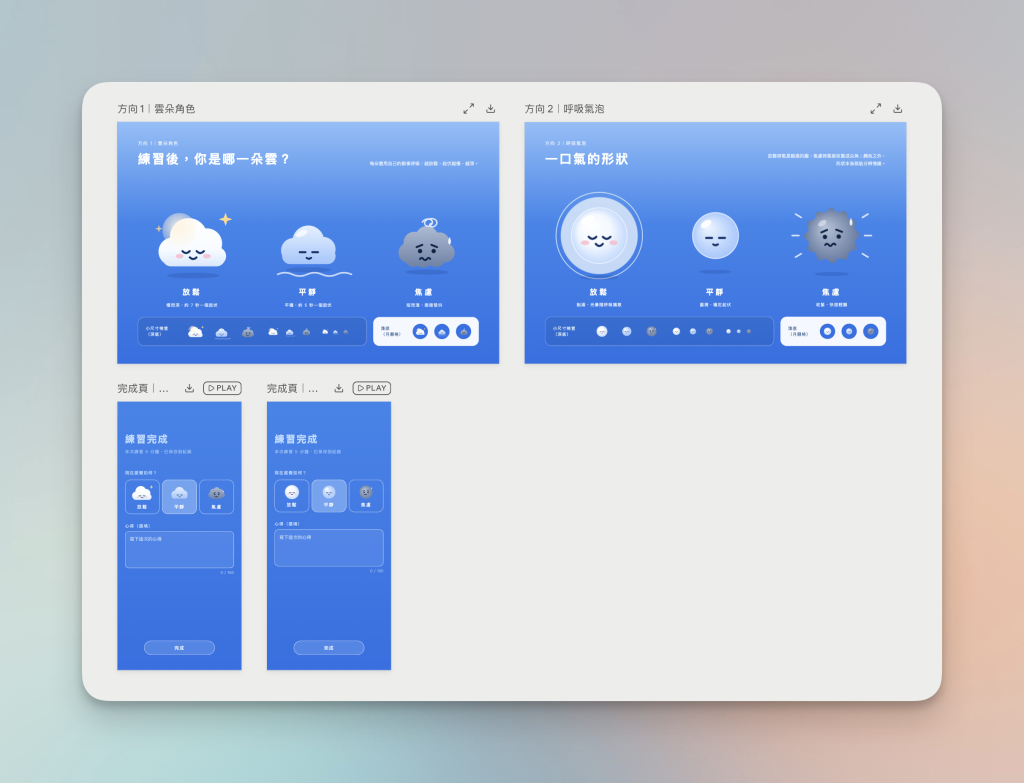1024x783 pixels.
Task: Click the spiky anxious bubble character
Action: pyautogui.click(x=831, y=235)
